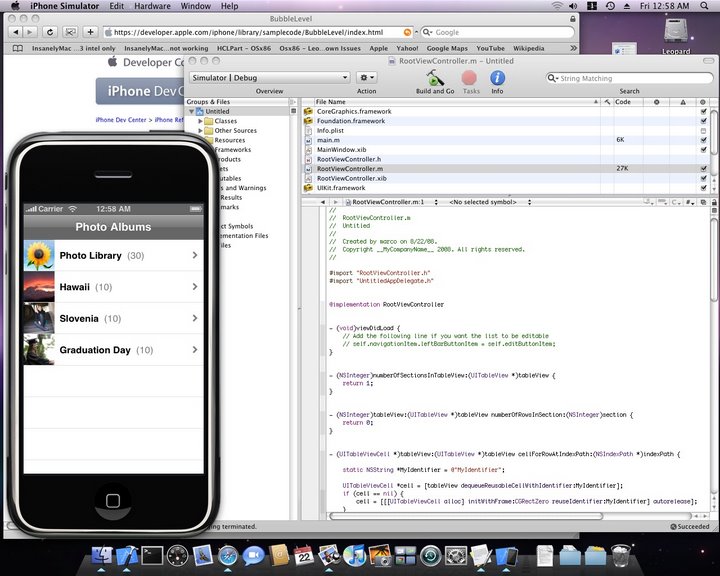
Task: Open the RootViewController.m:1 file history popup
Action: (x=392, y=202)
